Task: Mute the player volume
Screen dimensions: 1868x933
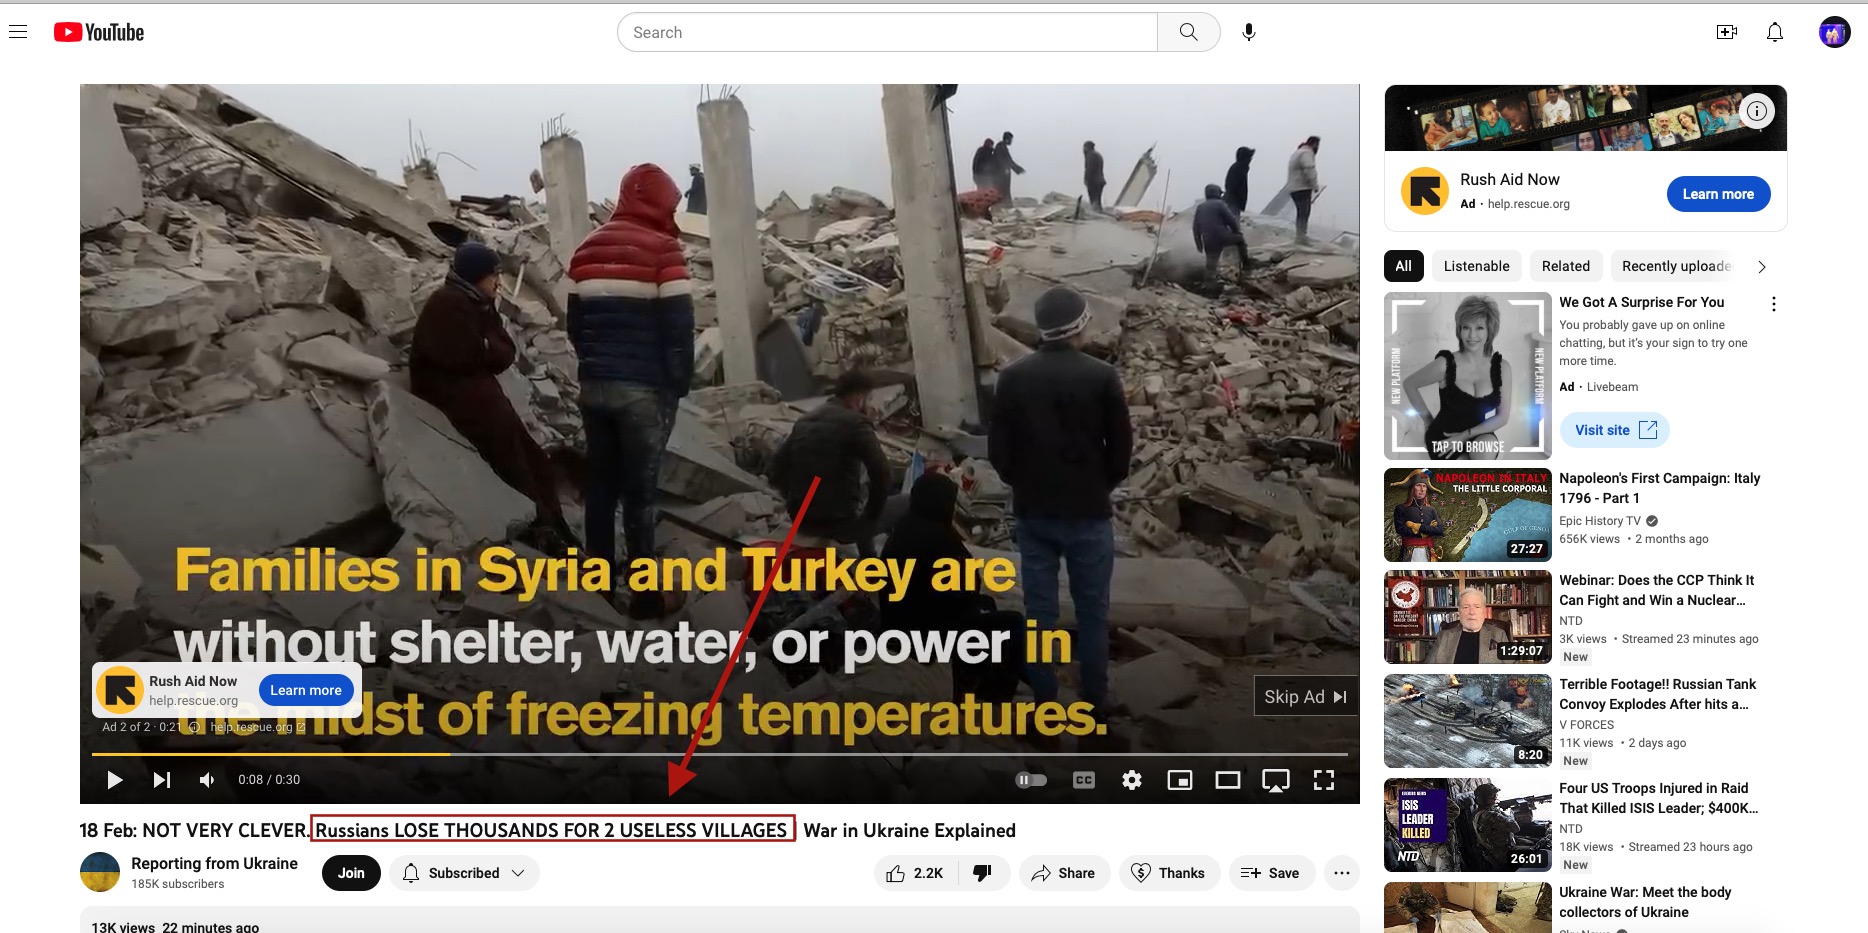Action: (x=207, y=780)
